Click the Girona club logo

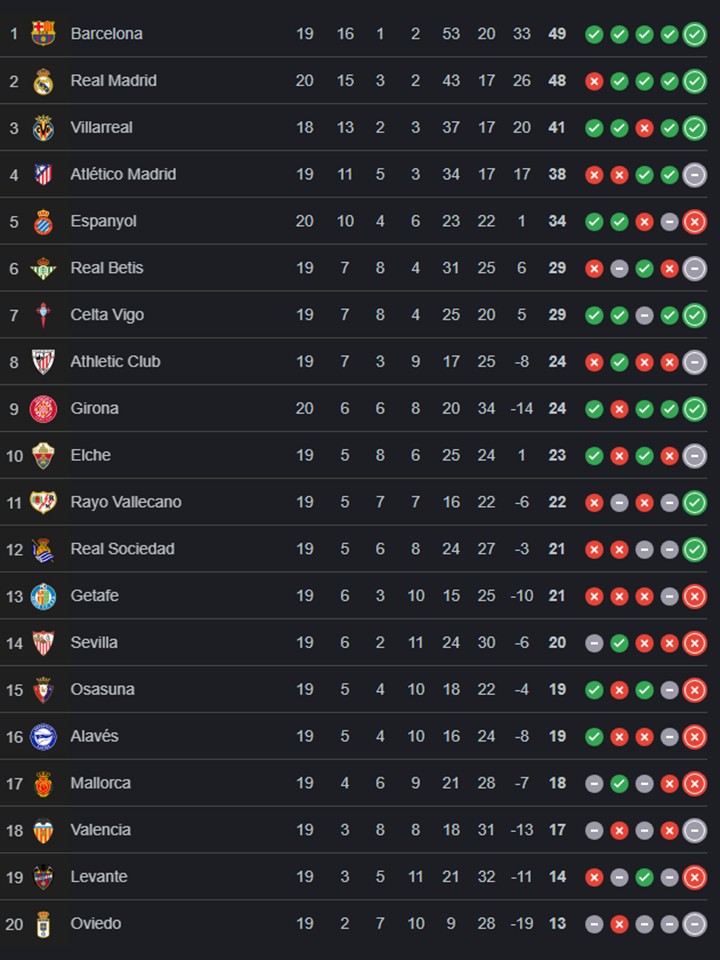[43, 409]
